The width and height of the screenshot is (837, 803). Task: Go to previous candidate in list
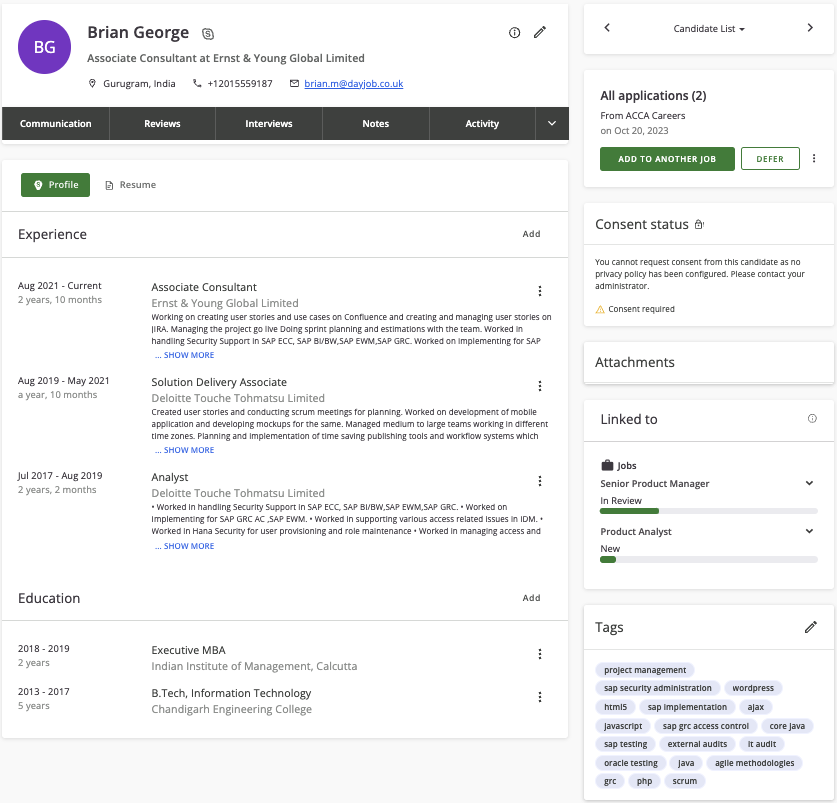click(607, 28)
